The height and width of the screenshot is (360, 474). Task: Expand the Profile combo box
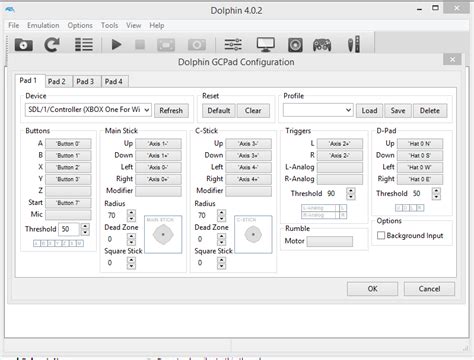tap(318, 110)
